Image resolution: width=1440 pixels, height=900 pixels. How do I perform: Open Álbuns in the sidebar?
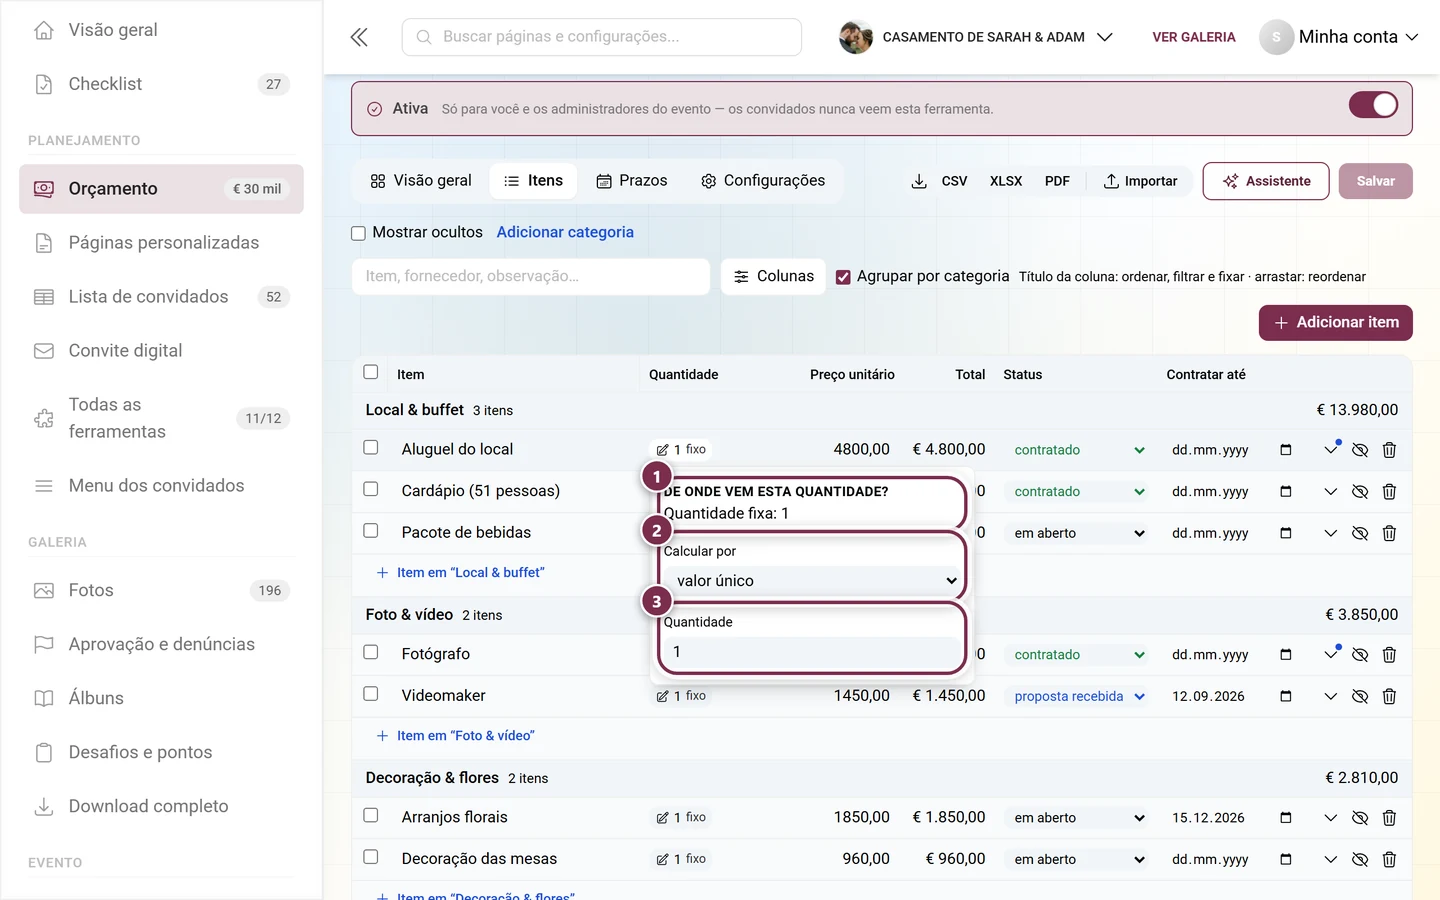point(161,698)
